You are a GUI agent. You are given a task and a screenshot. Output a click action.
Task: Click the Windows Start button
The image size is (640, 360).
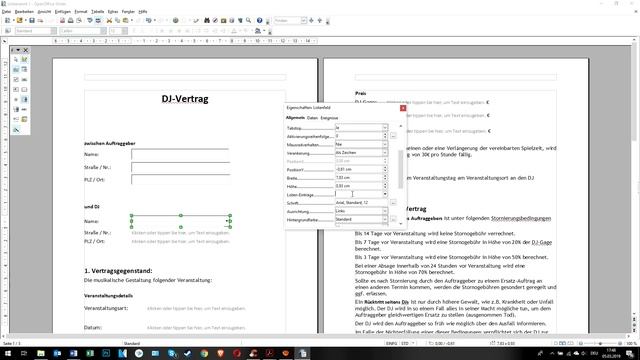[8, 353]
